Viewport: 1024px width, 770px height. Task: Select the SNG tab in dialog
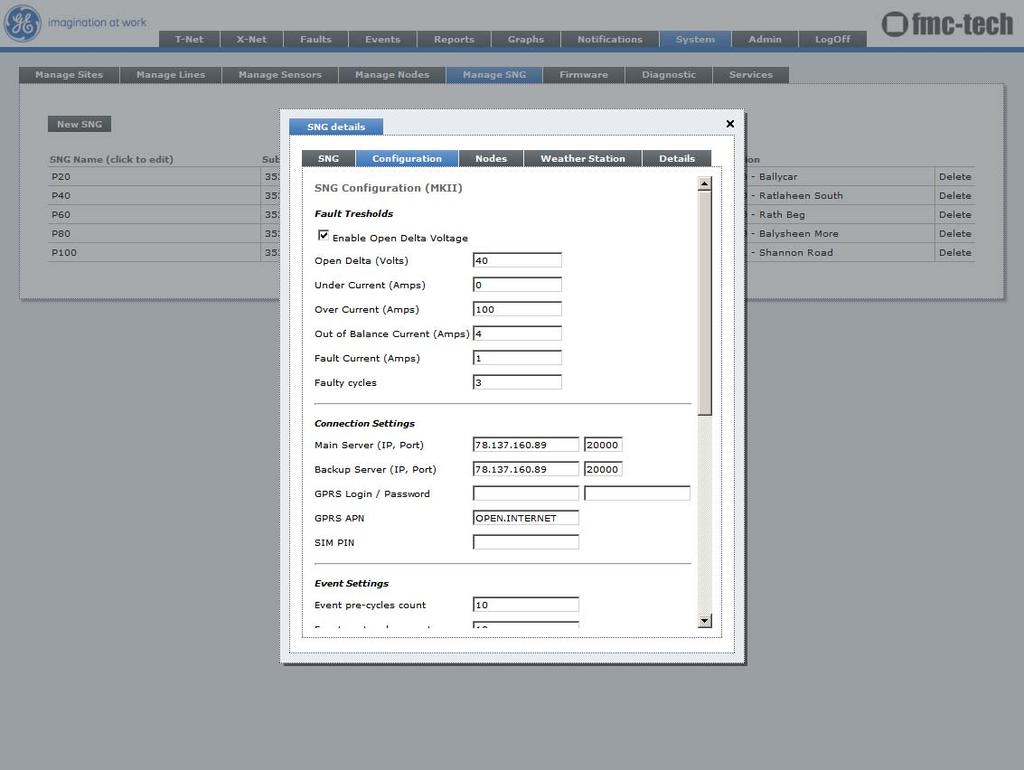(328, 158)
